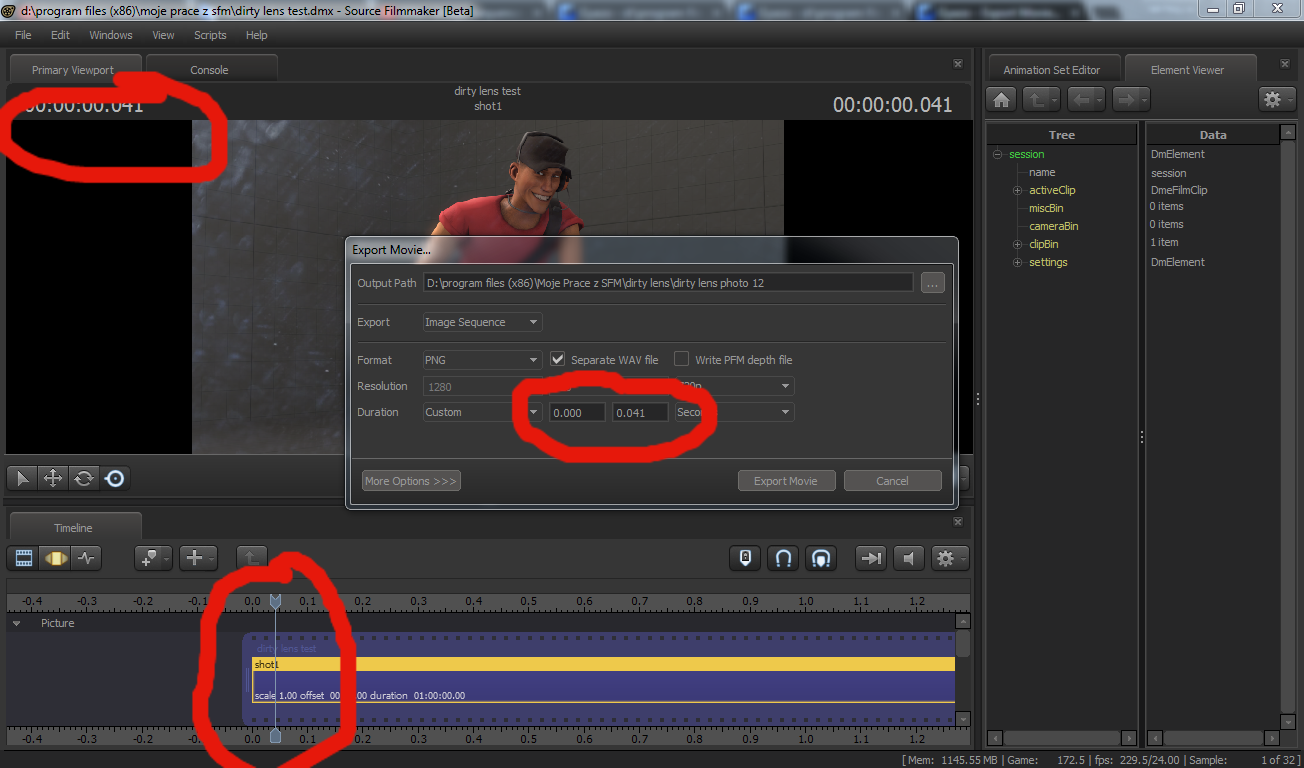
Task: Click the playhead marker on upper timeline ruler
Action: [276, 601]
